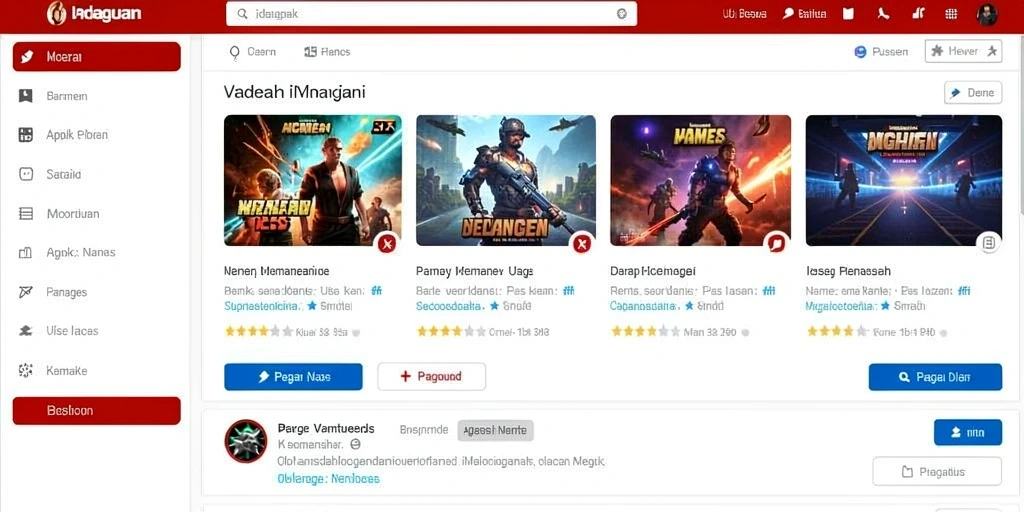The image size is (1024, 512).
Task: Switch to the 'Hanos' tab
Action: tap(327, 52)
